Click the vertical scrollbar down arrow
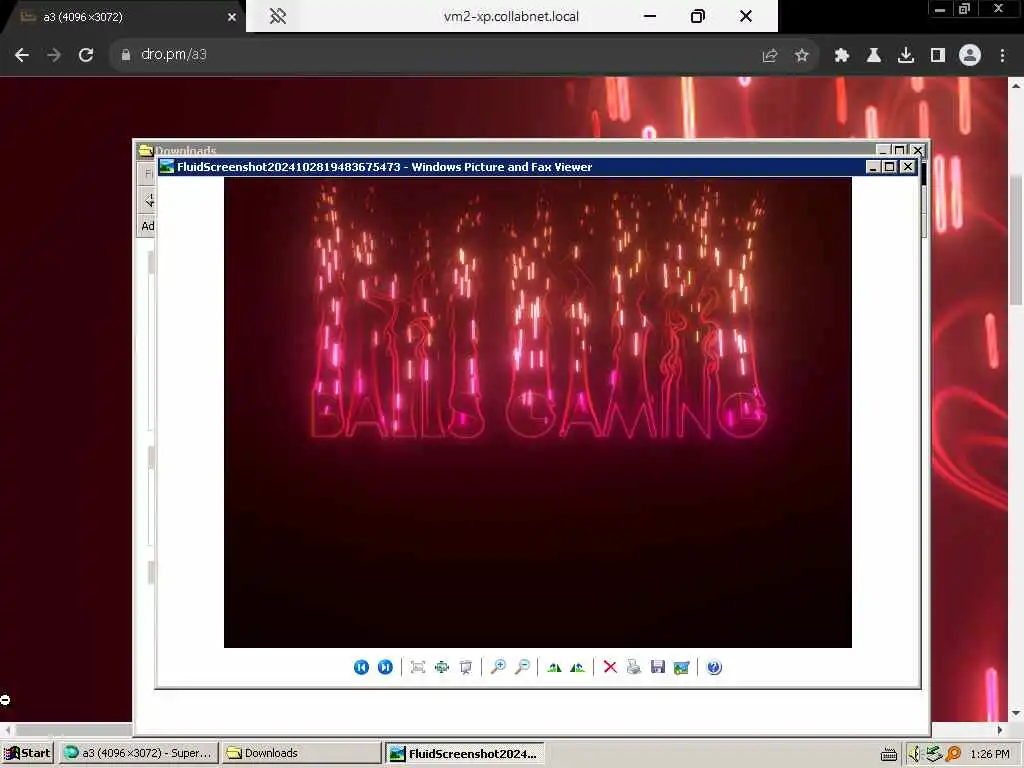Image resolution: width=1024 pixels, height=768 pixels. [x=1016, y=712]
